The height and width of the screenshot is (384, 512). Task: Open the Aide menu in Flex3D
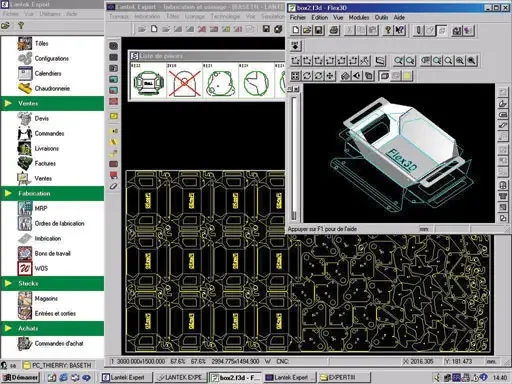pyautogui.click(x=399, y=17)
